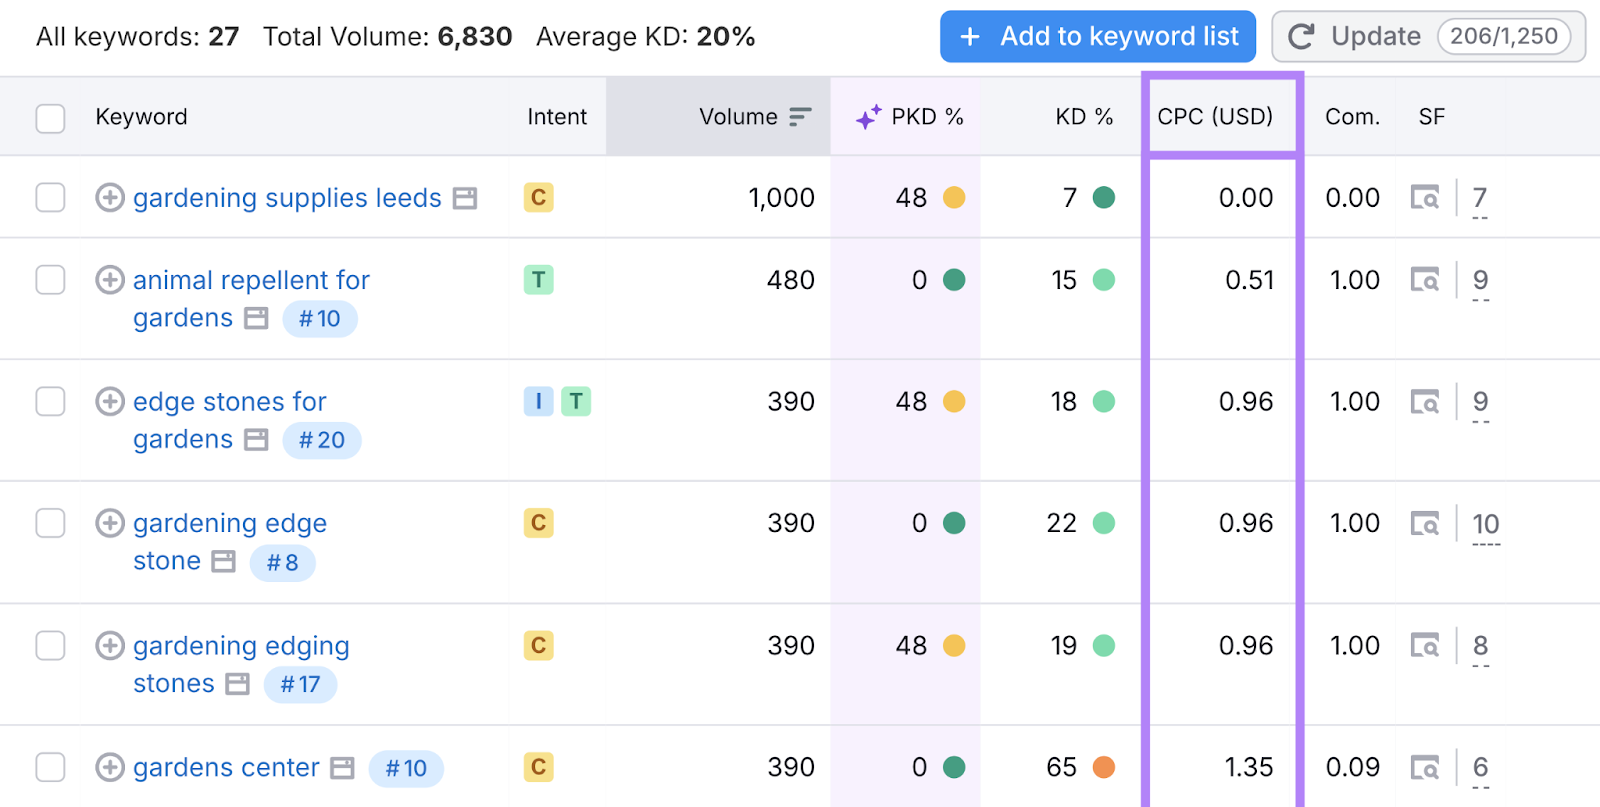Screen dimensions: 1600x807
Task: Click the refresh icon in the Update button
Action: pos(1301,37)
